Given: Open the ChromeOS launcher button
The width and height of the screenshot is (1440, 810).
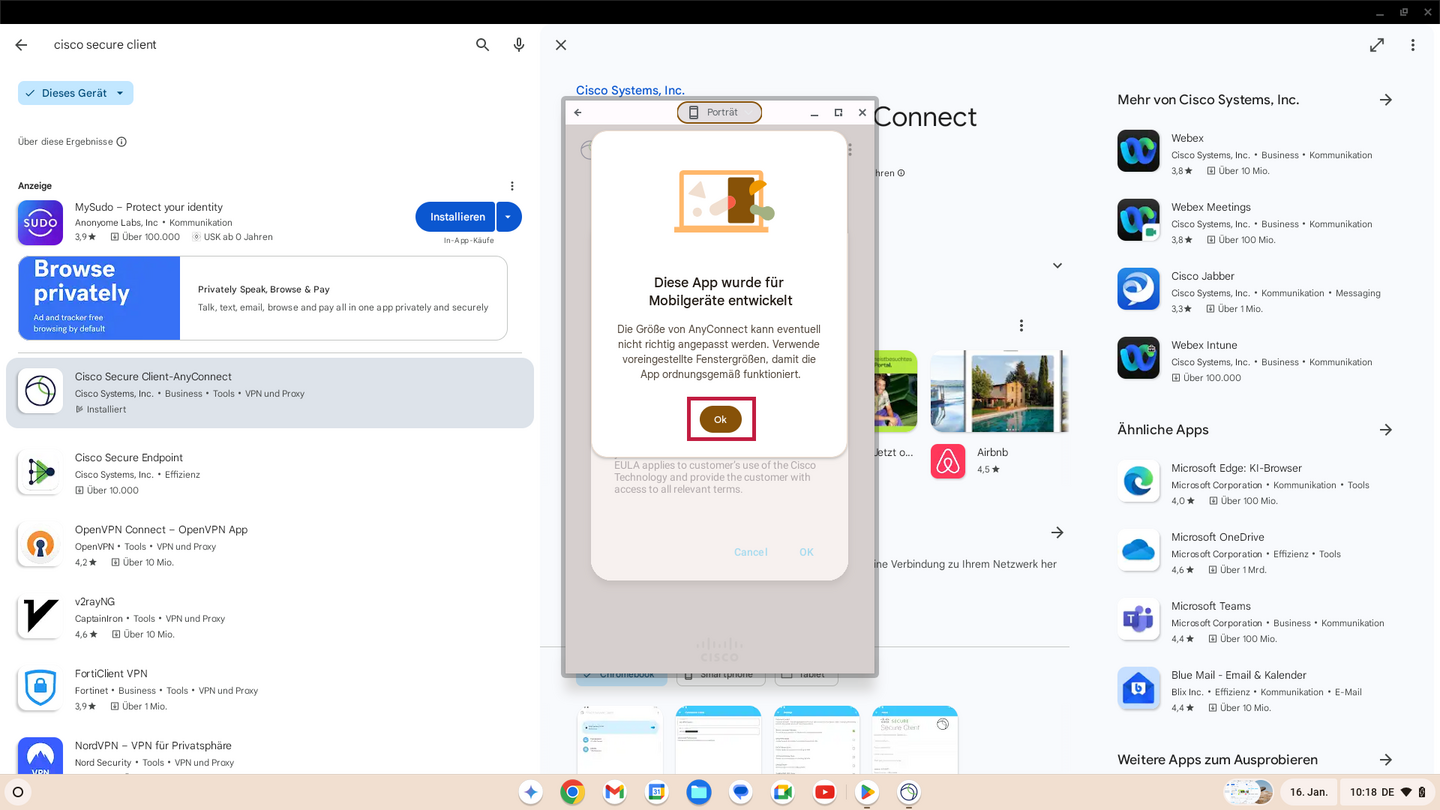Looking at the screenshot, I should 17,792.
